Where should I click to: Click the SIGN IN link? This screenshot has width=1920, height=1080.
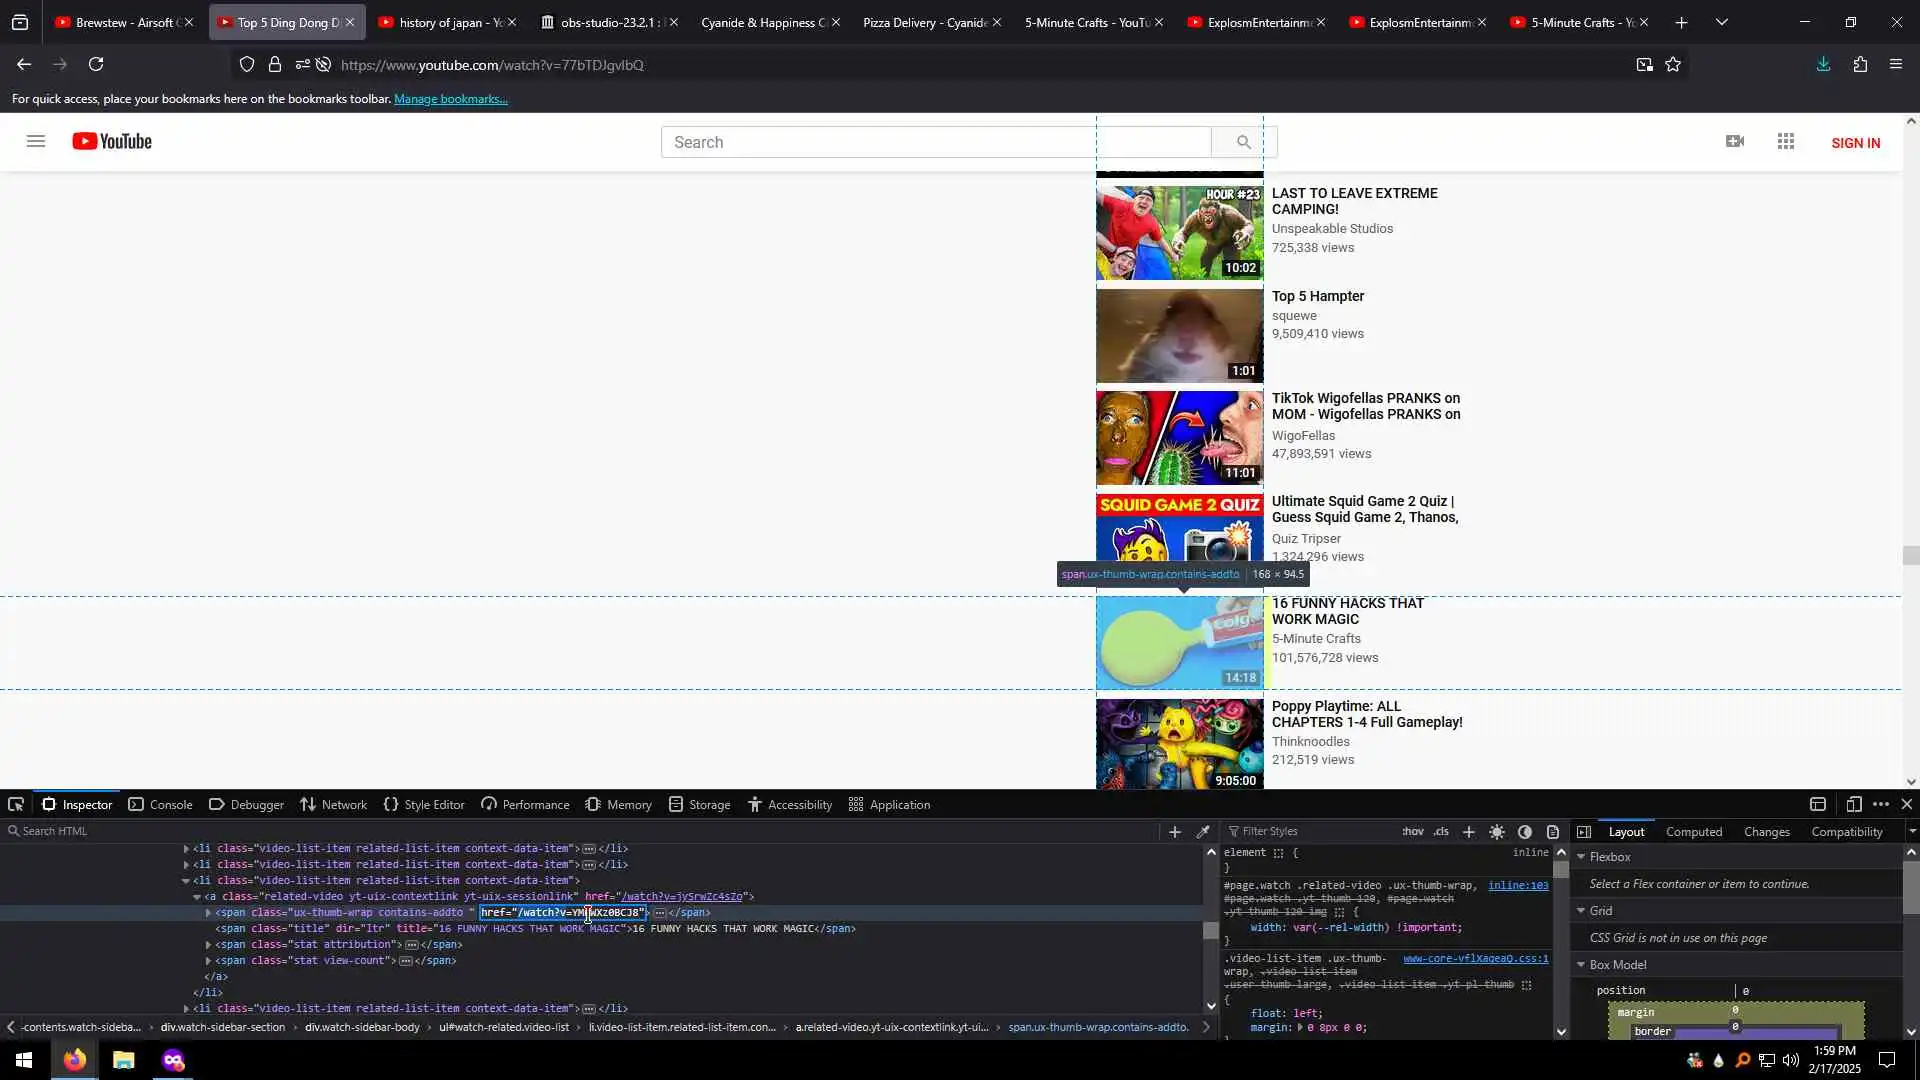tap(1855, 143)
